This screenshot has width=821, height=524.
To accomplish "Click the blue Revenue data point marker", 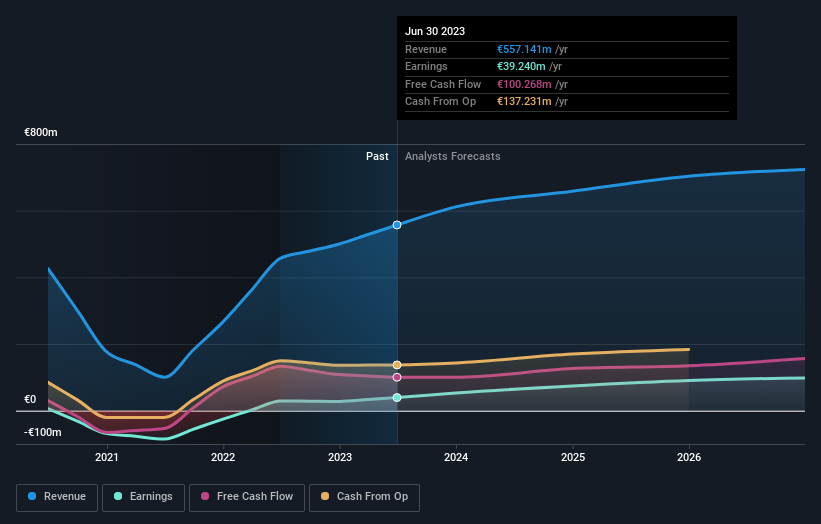I will point(397,225).
